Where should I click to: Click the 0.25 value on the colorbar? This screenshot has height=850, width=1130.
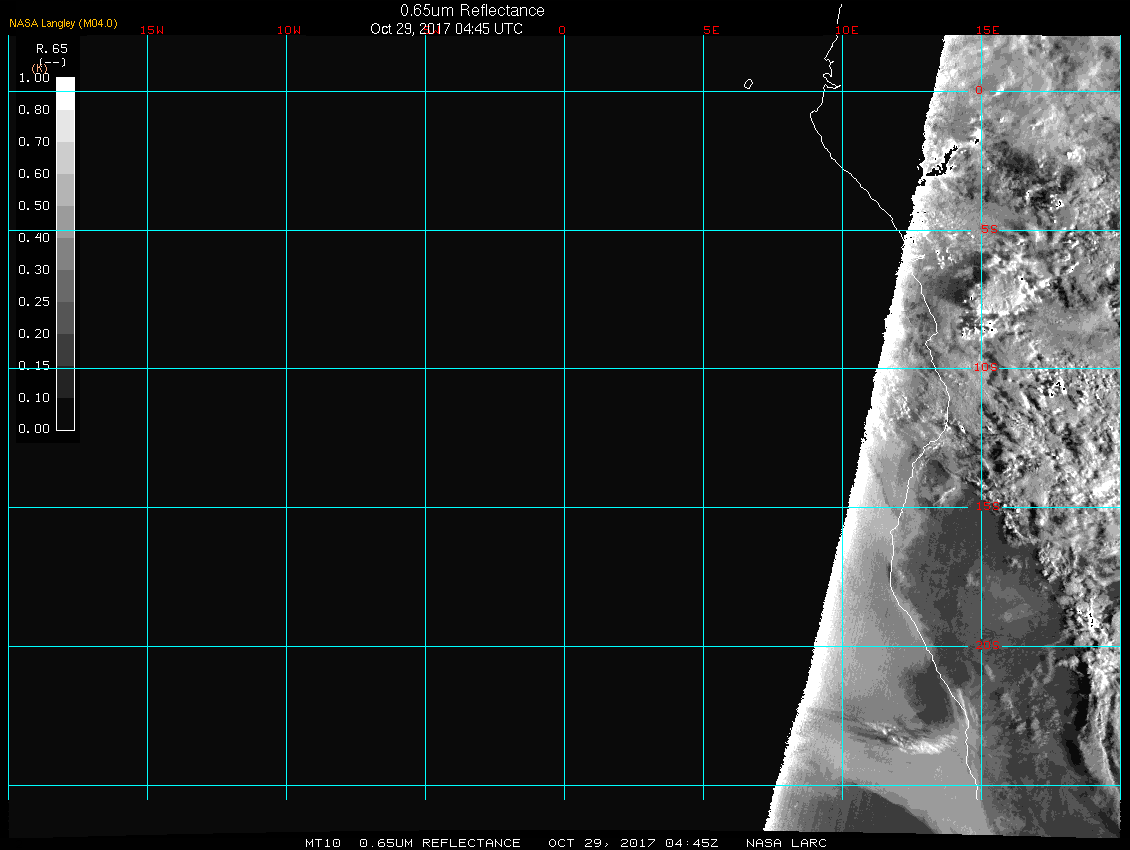coord(34,302)
